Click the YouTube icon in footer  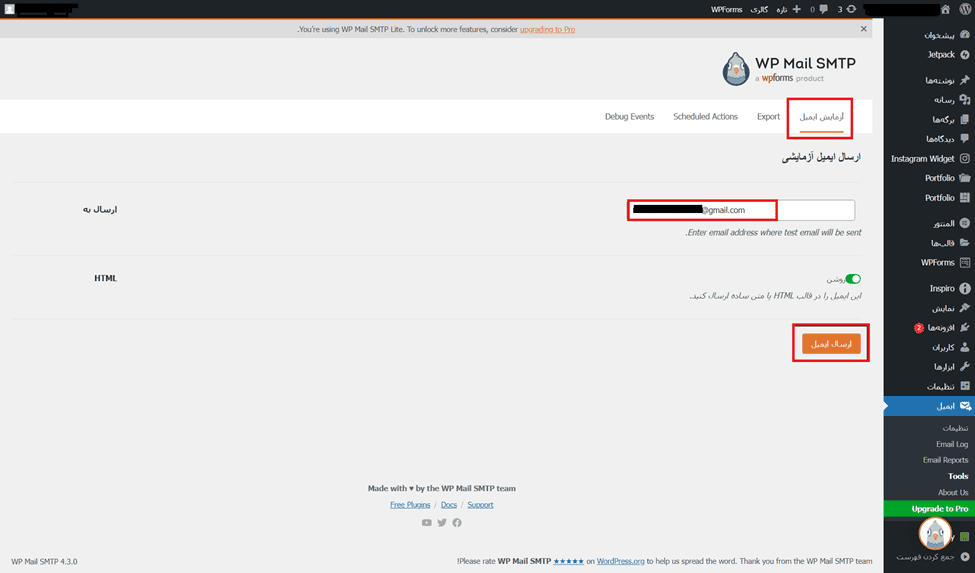[427, 522]
